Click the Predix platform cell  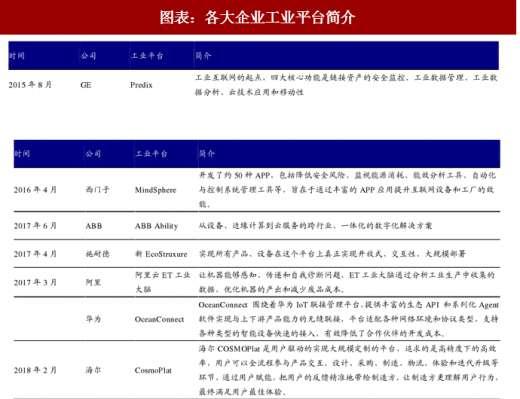141,85
